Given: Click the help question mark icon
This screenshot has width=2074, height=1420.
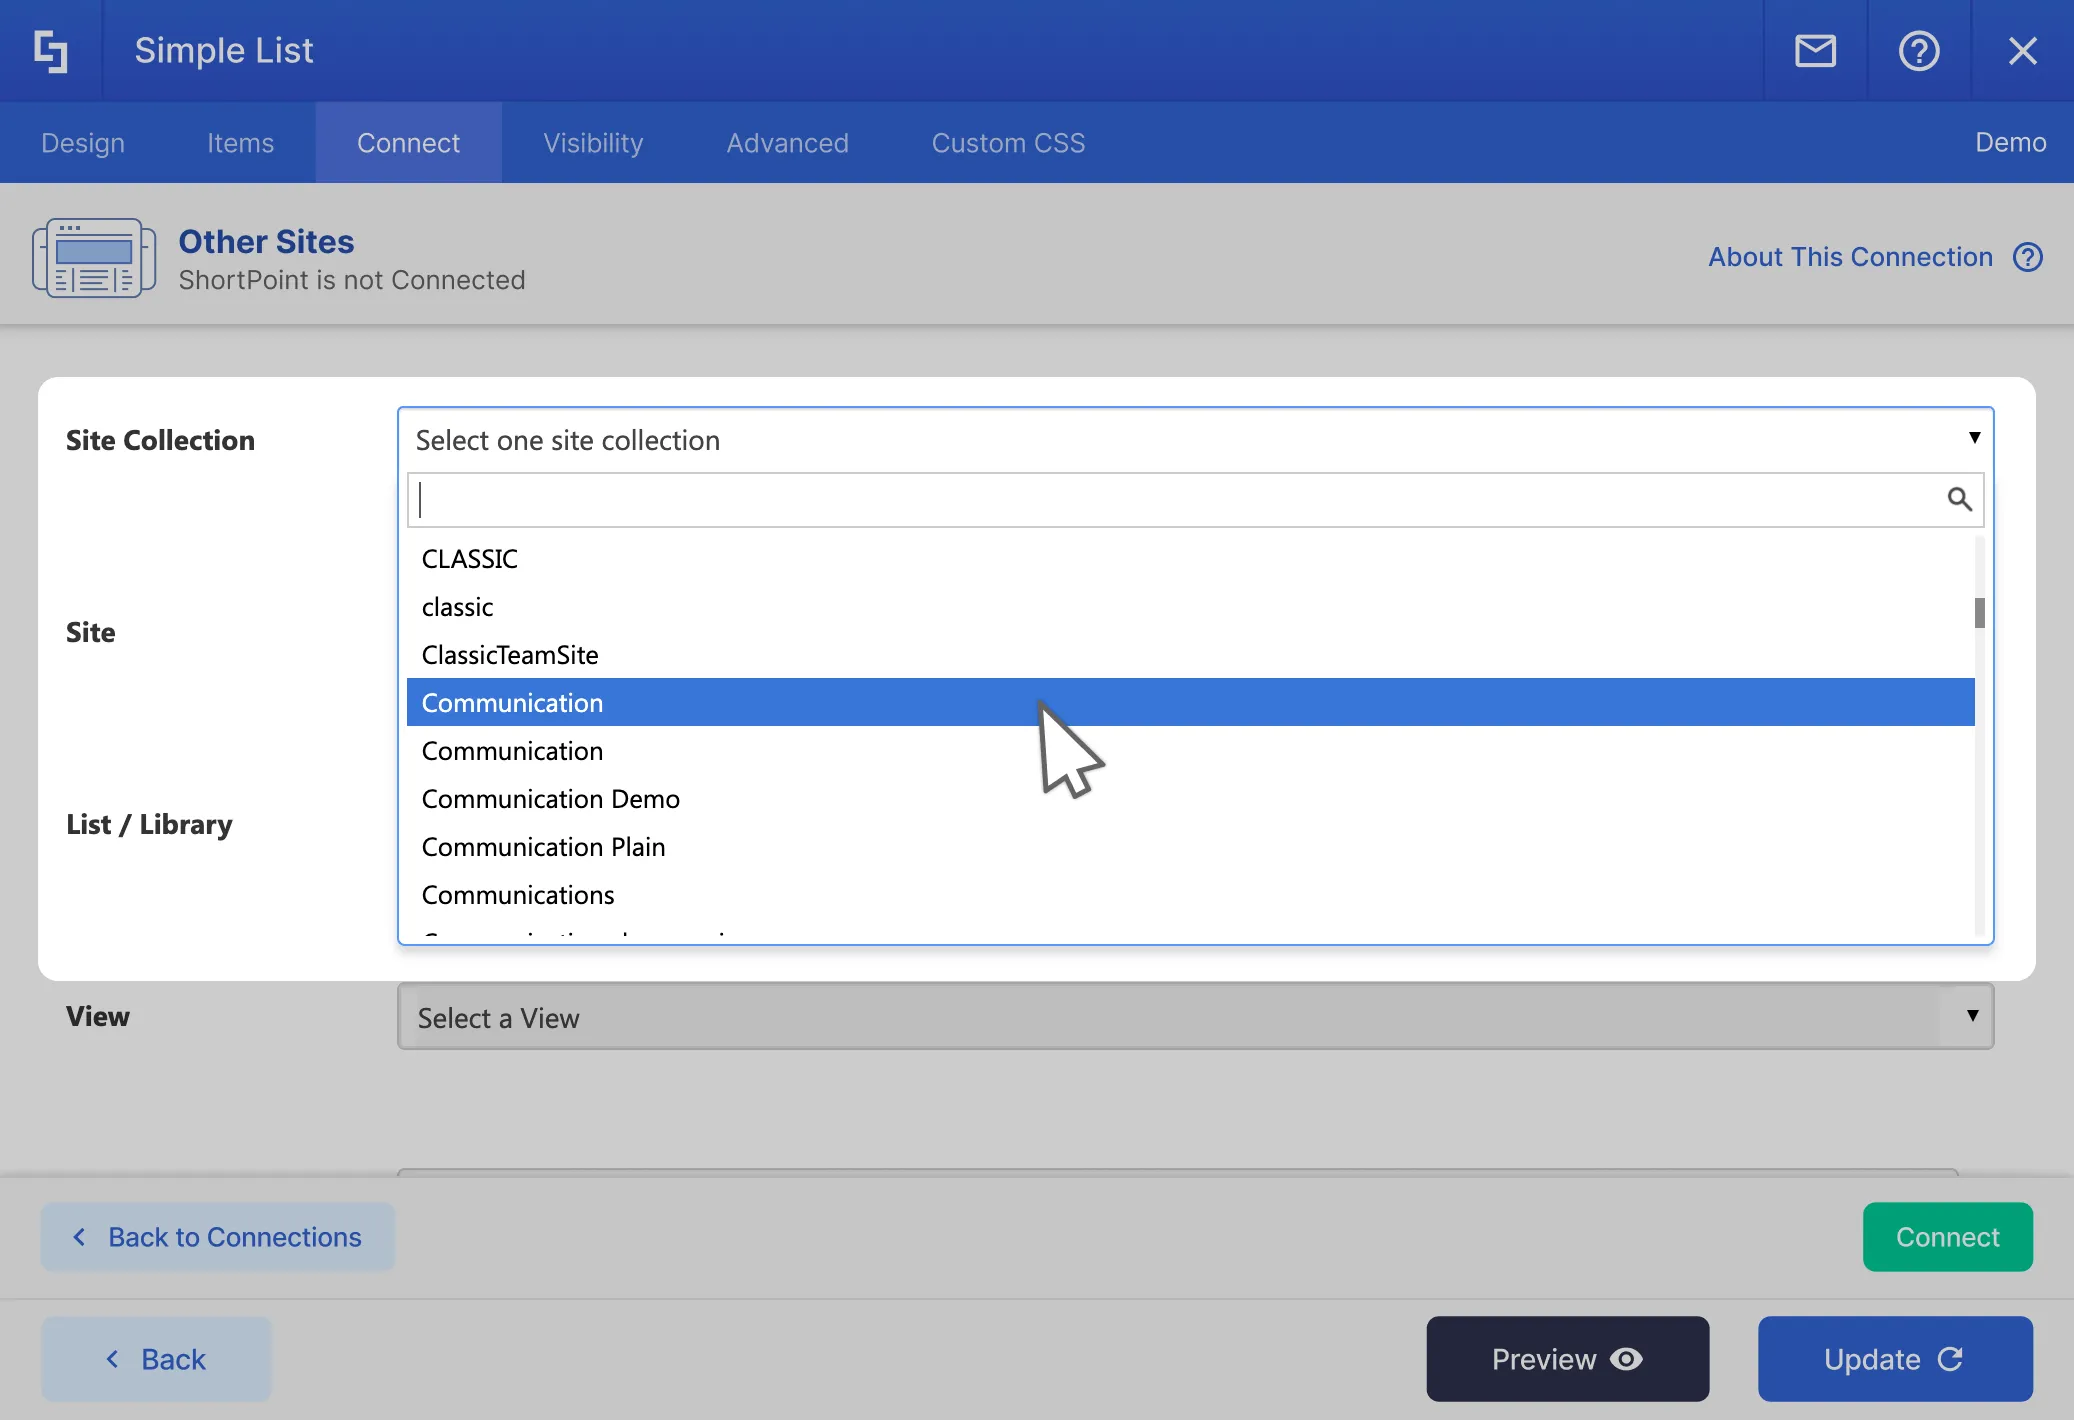Looking at the screenshot, I should tap(1918, 51).
